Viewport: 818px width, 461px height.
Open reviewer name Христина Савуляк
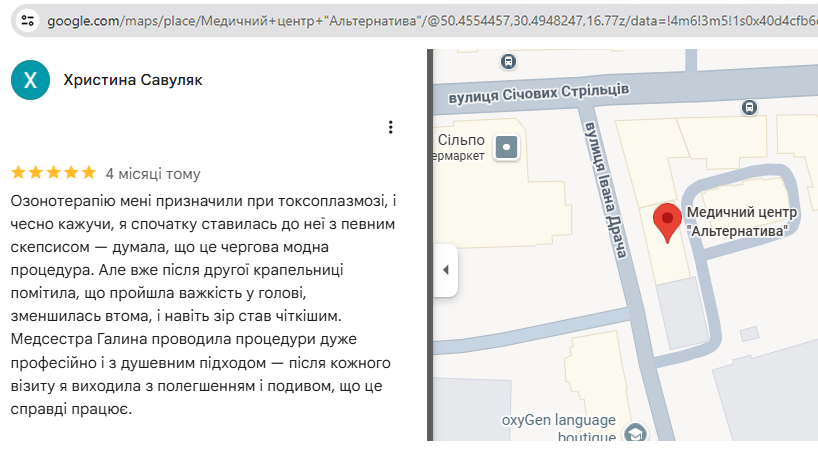(x=132, y=80)
